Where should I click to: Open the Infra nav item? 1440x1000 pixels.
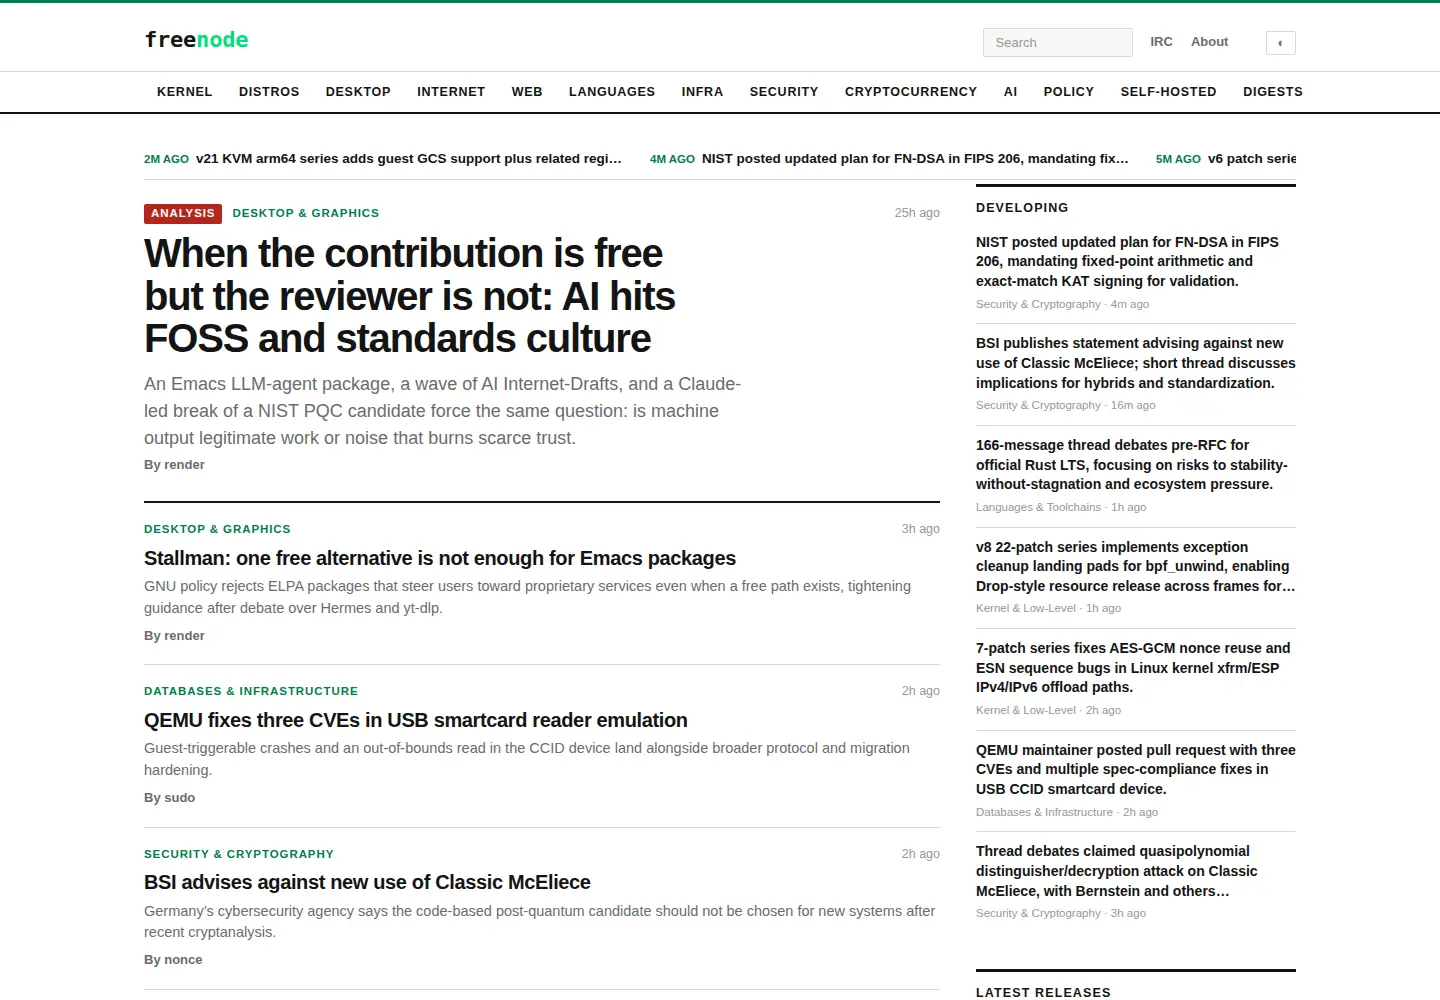click(702, 92)
